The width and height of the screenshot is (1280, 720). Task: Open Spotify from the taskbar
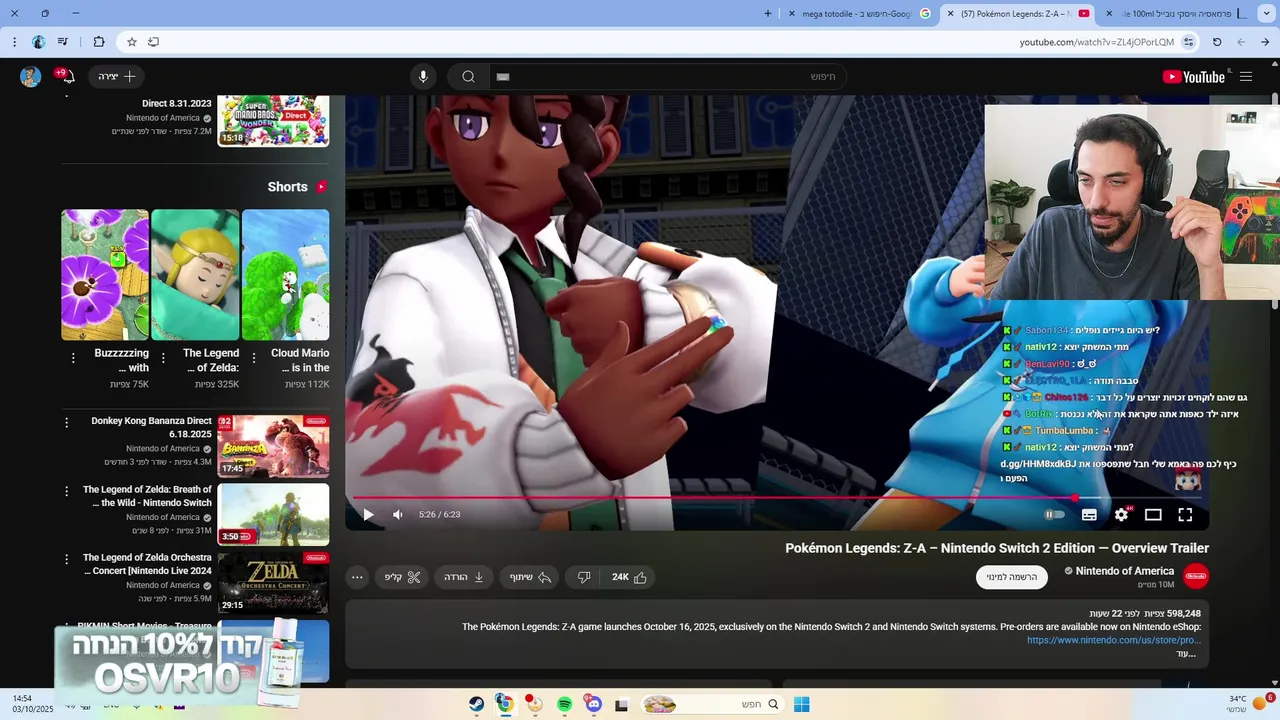[x=565, y=704]
